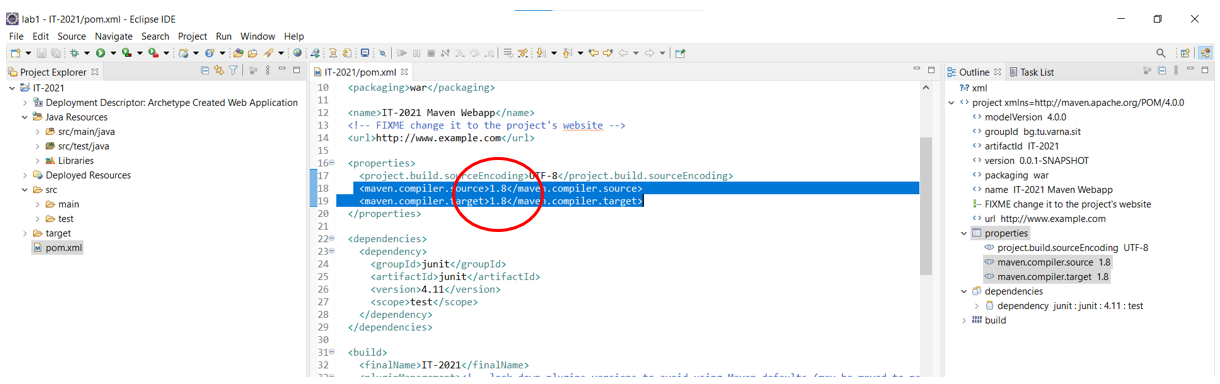This screenshot has width=1220, height=384.
Task: Collapse the Java Resources node
Action: 25,117
